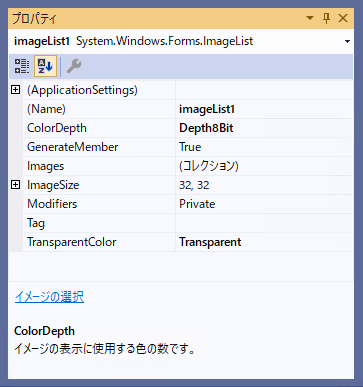363x387 pixels.
Task: Open the imageList1 object selector dropdown
Action: (x=347, y=42)
